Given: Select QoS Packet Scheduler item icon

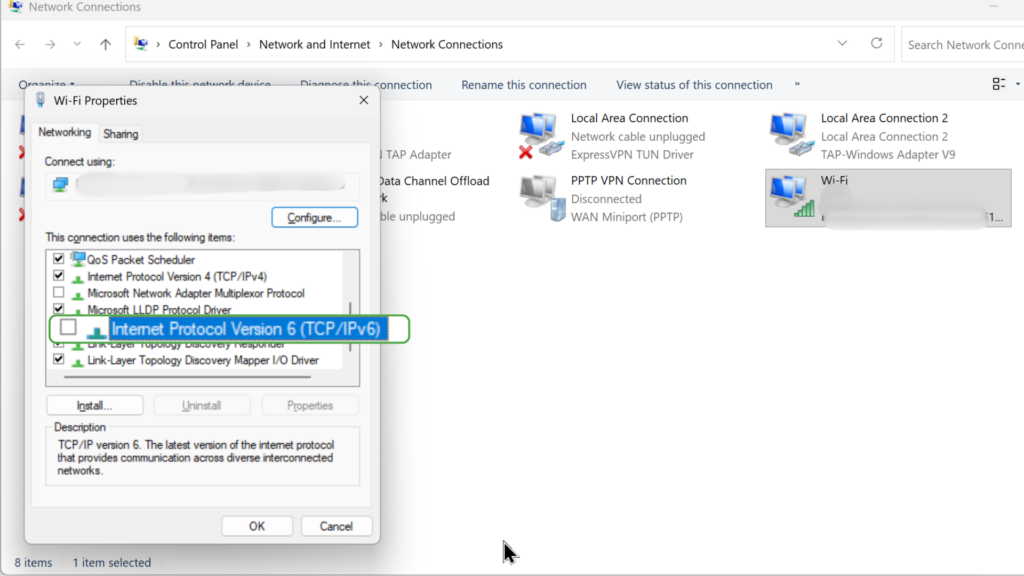Looking at the screenshot, I should click(x=78, y=259).
